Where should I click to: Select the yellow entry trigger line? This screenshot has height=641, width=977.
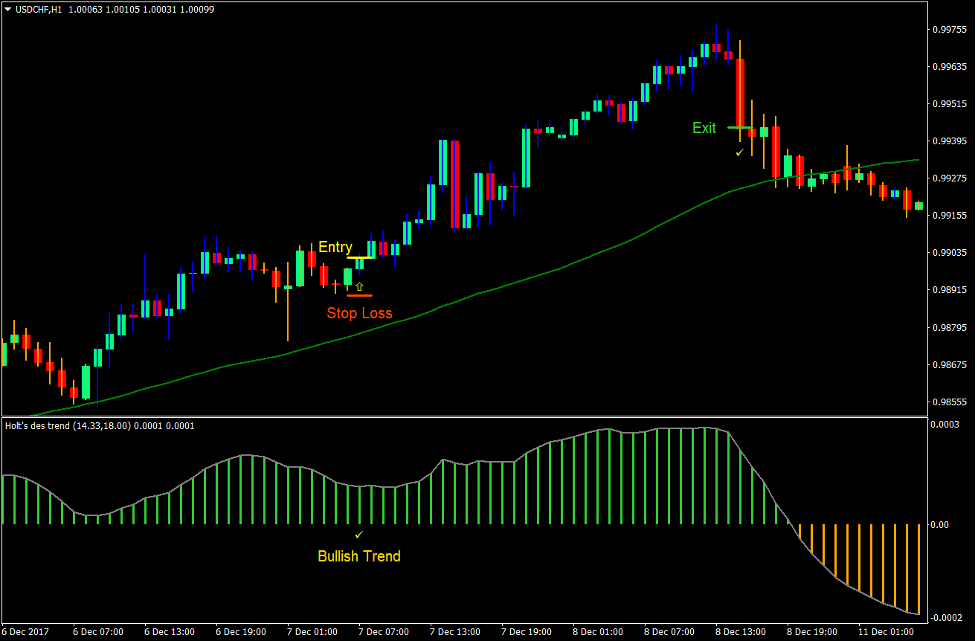pos(360,258)
